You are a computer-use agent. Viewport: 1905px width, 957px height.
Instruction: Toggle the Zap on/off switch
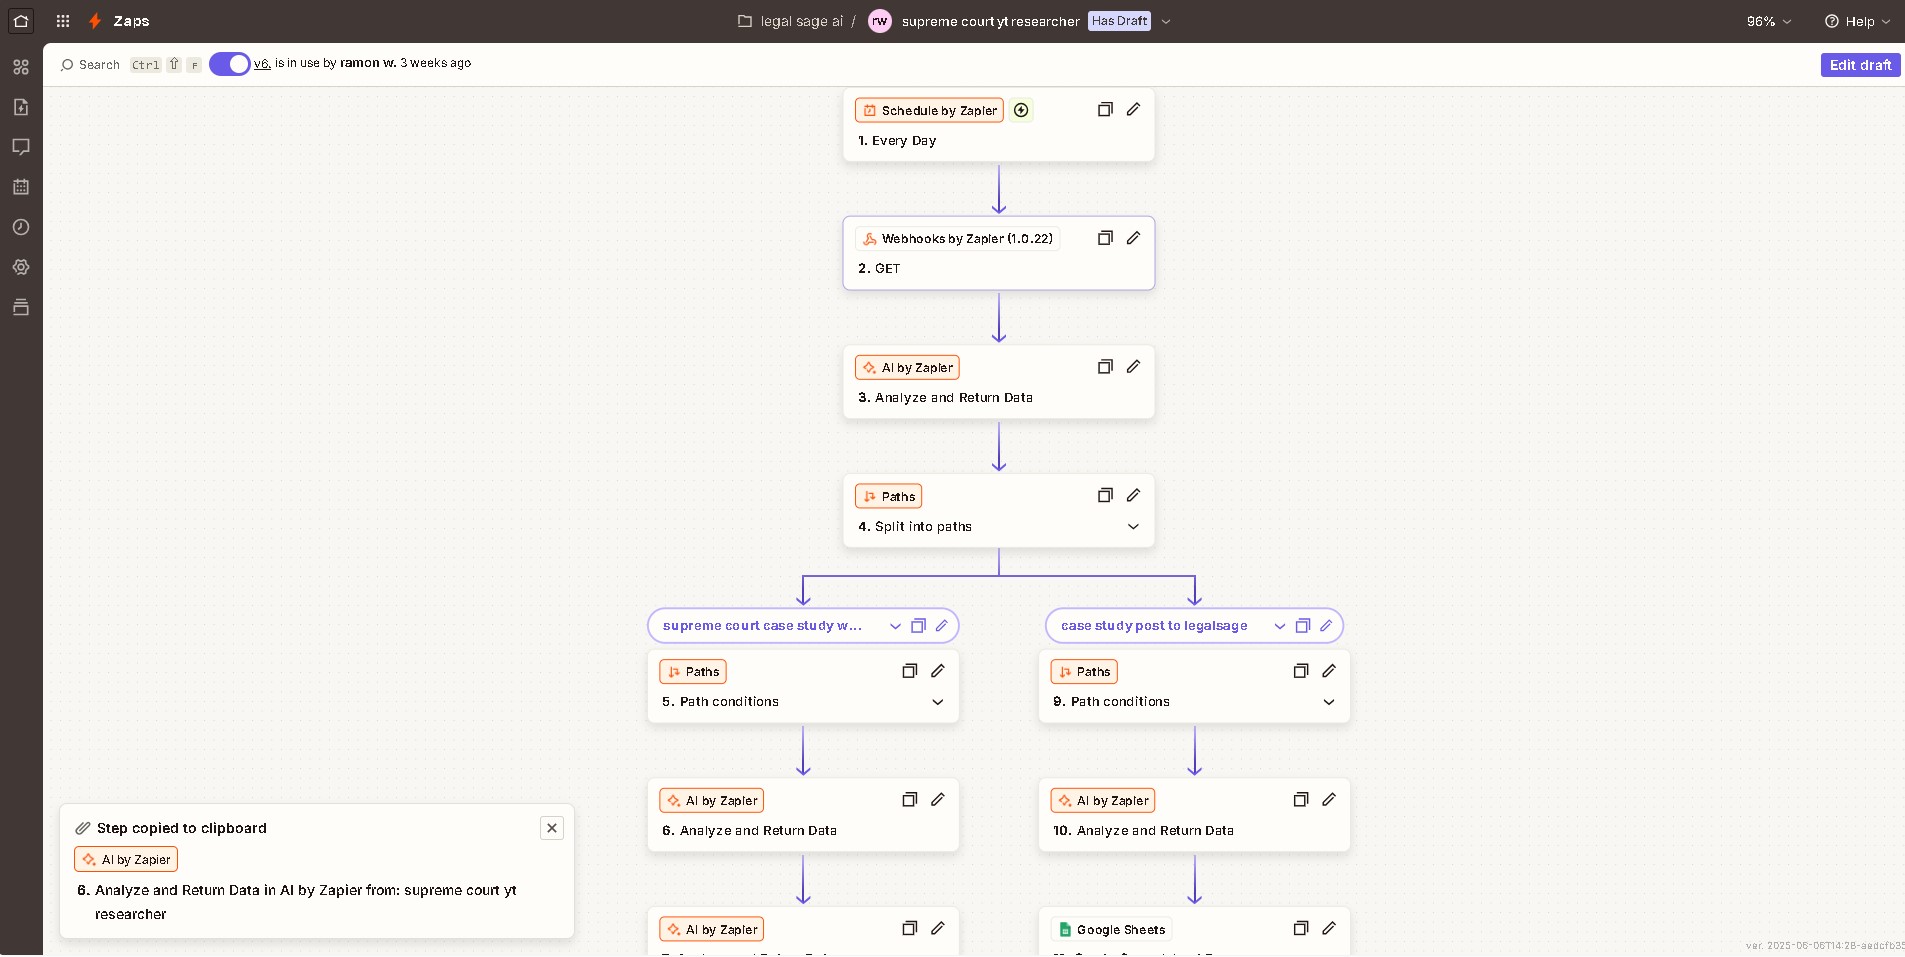pyautogui.click(x=230, y=64)
